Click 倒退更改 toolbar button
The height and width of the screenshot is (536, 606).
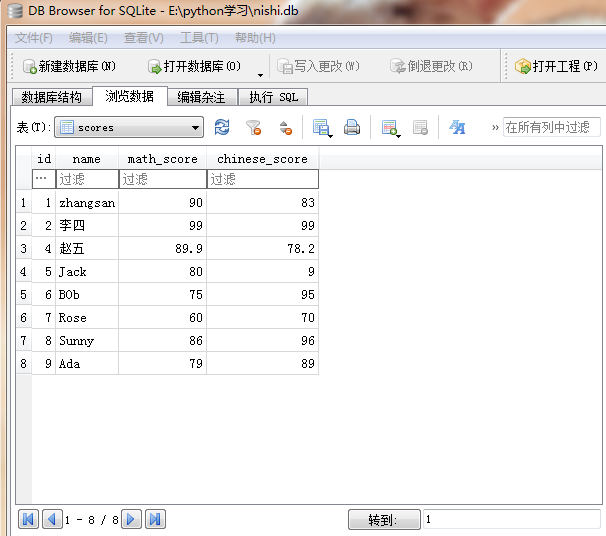pos(431,66)
